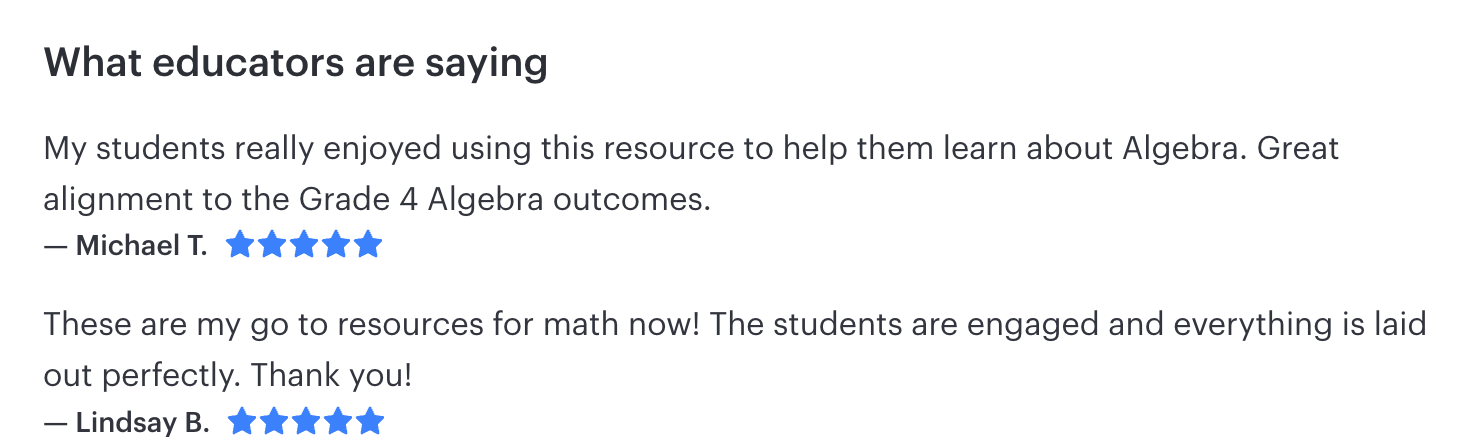Select the fifth star of Michael T.'s rating

tap(368, 245)
